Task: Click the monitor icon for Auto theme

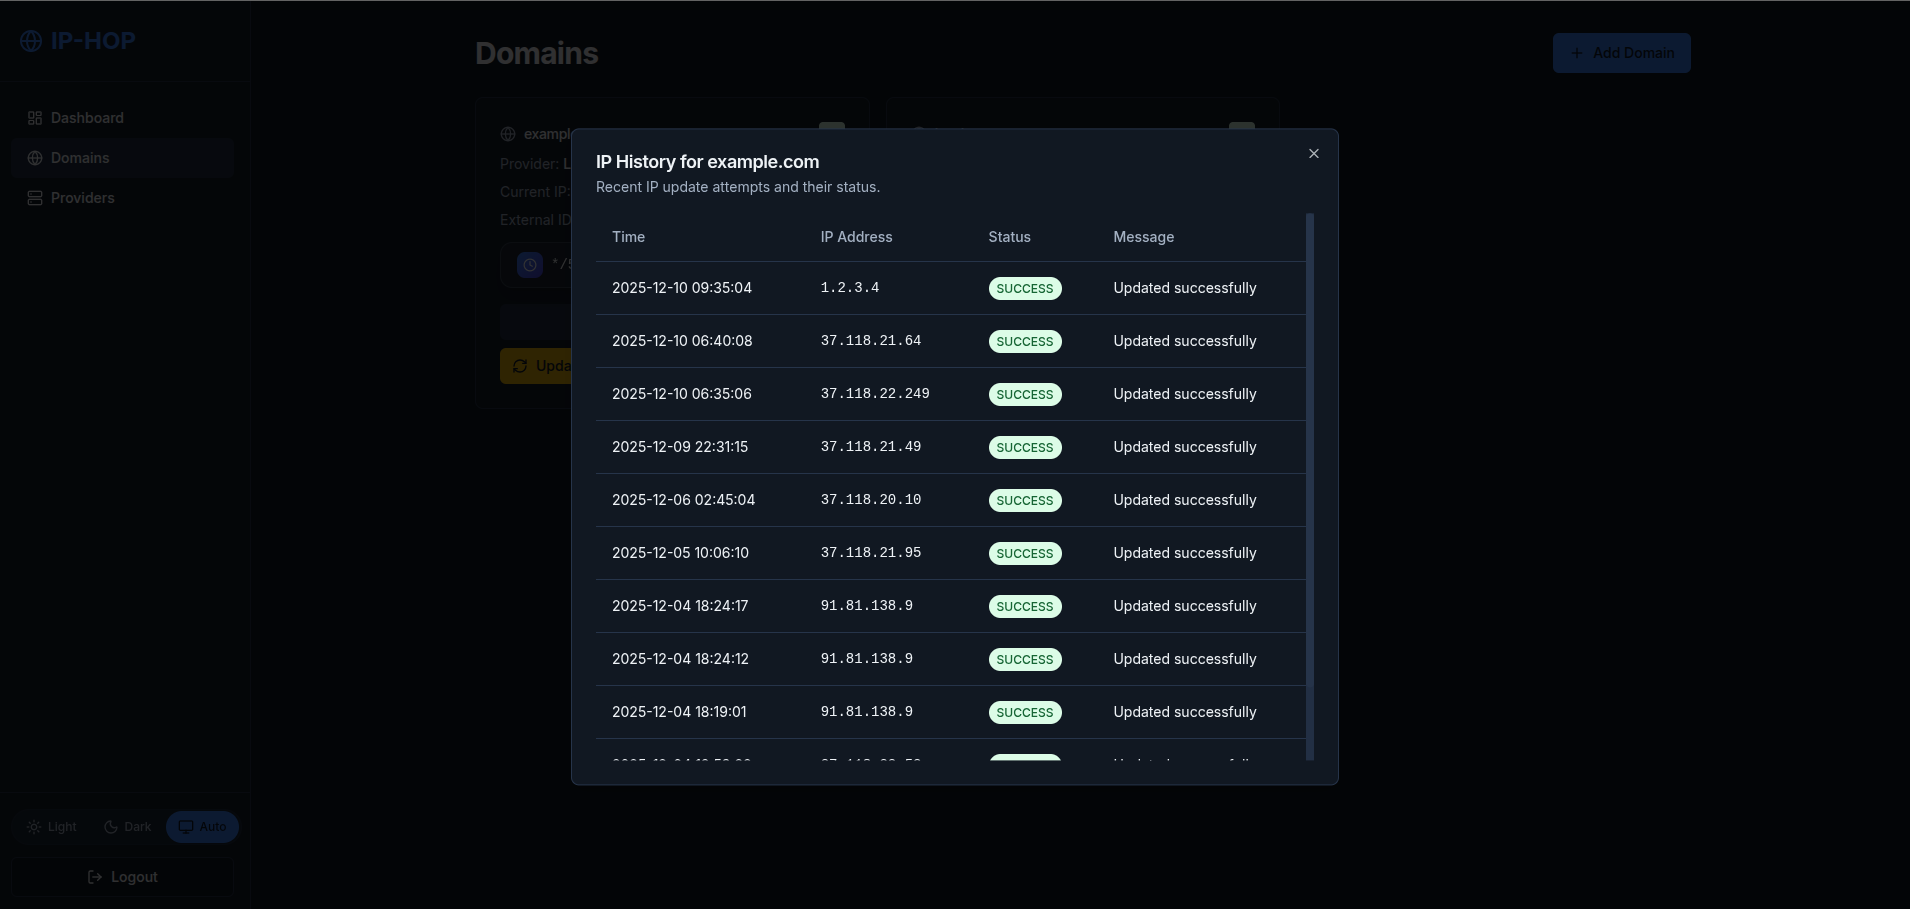Action: (x=186, y=827)
